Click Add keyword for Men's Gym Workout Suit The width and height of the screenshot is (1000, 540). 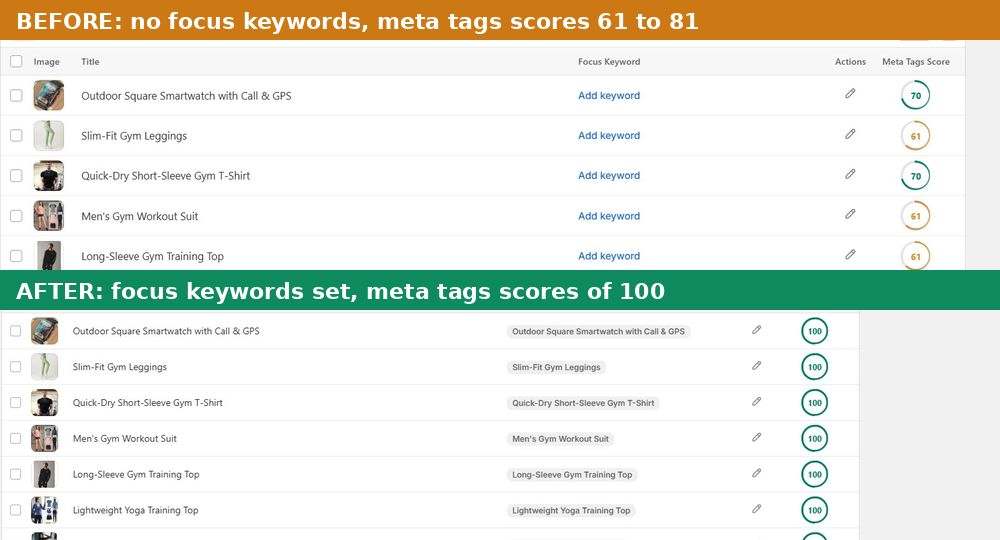click(609, 216)
